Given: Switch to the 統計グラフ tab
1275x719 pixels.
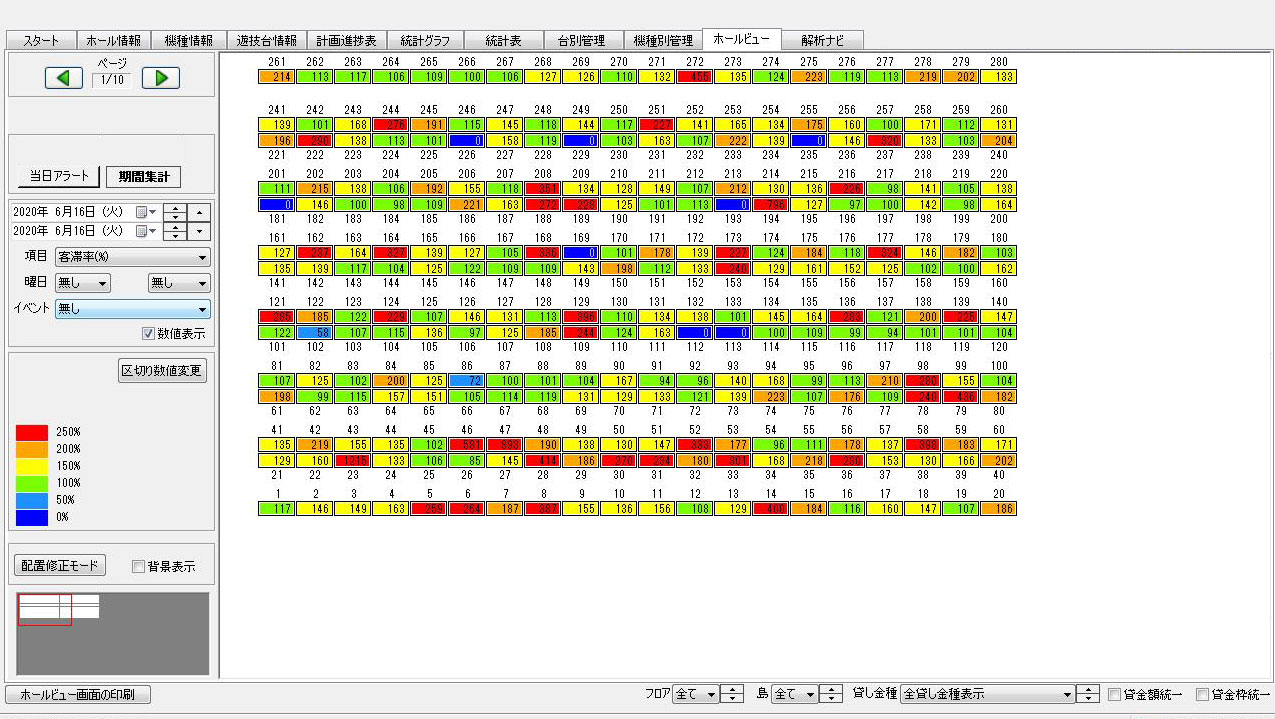Looking at the screenshot, I should tap(425, 41).
